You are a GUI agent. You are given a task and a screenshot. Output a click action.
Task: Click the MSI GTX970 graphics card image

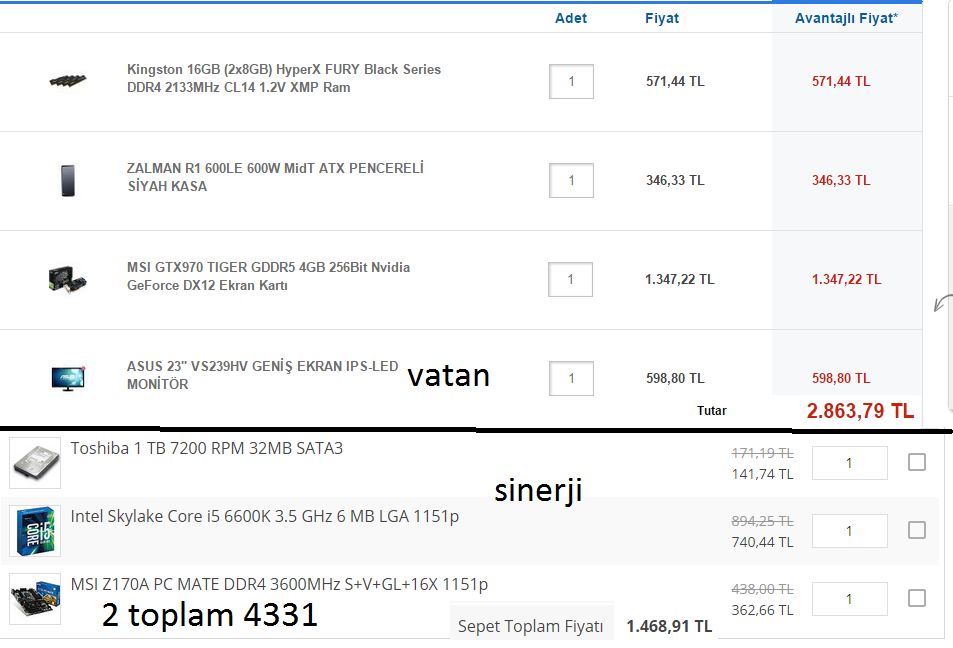tap(67, 279)
